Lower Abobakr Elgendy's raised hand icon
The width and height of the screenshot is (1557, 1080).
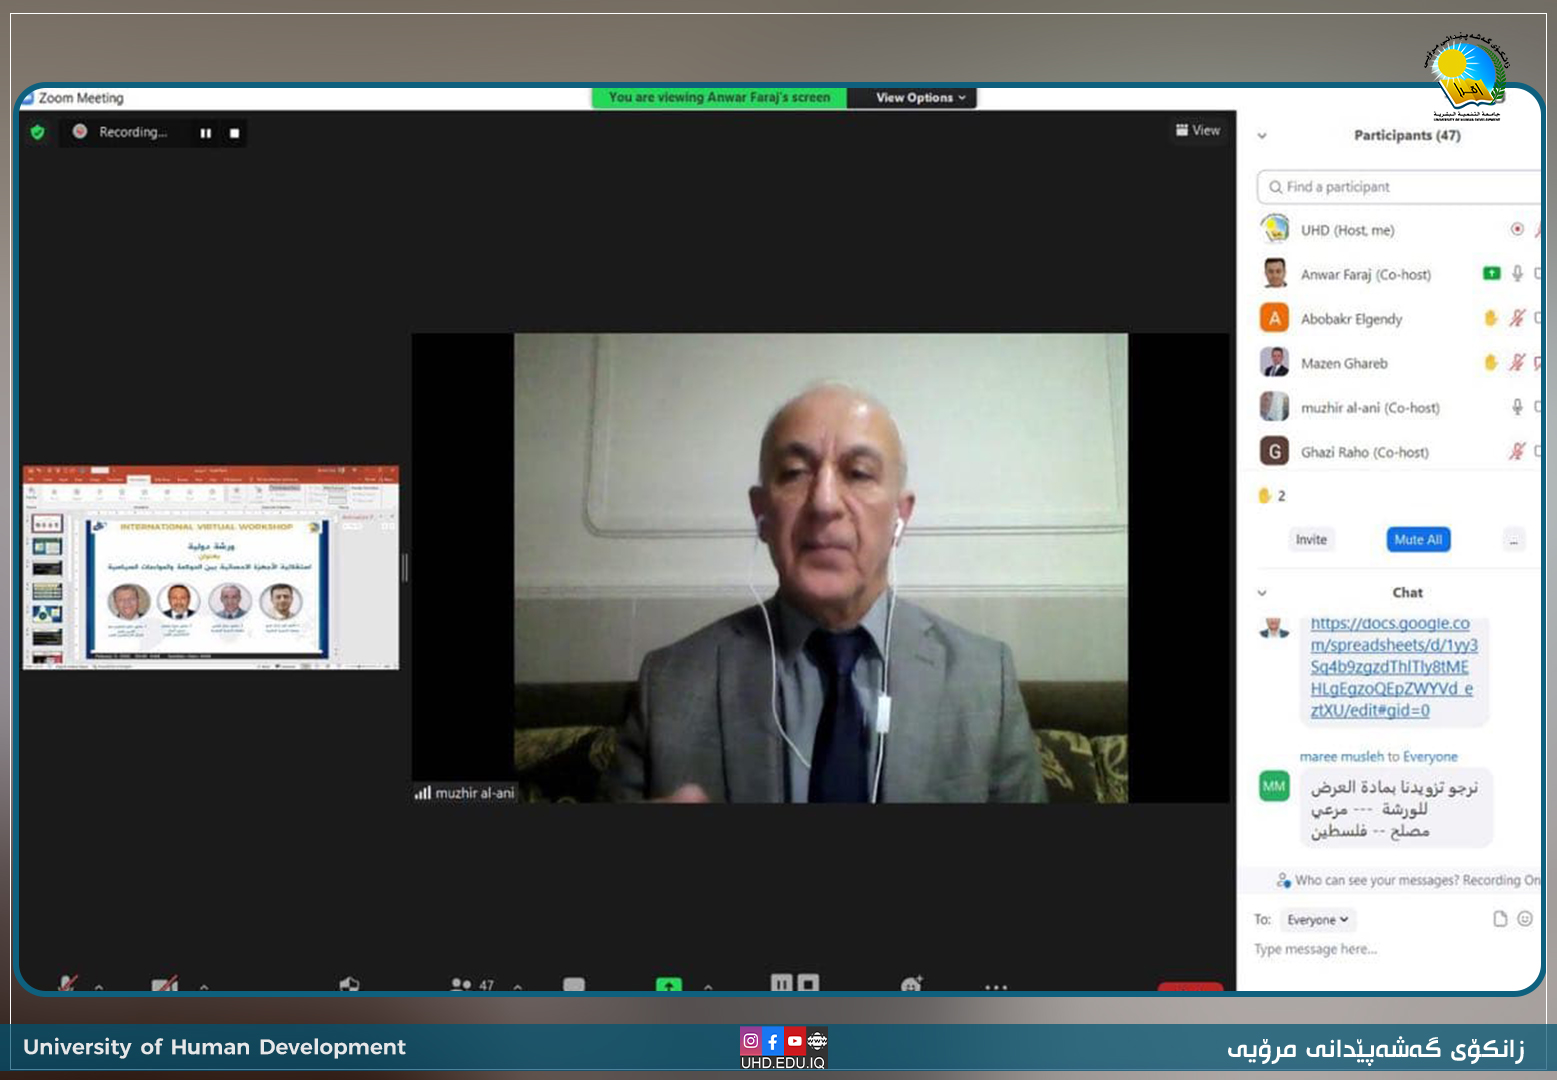[1490, 318]
